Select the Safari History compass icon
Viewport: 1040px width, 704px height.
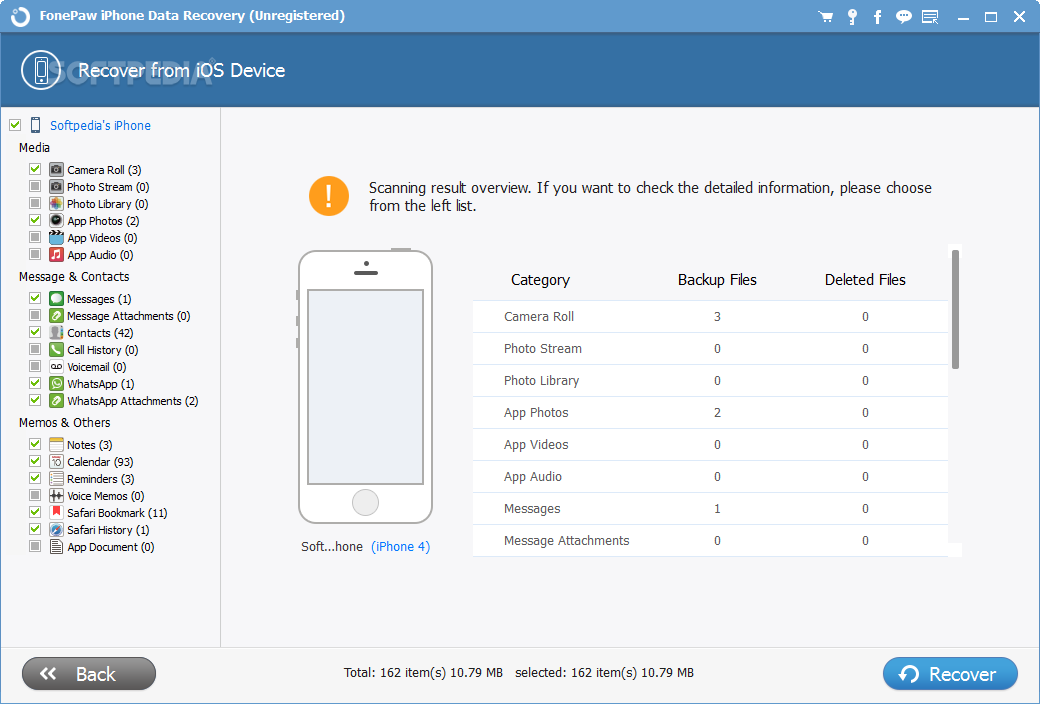[x=56, y=529]
